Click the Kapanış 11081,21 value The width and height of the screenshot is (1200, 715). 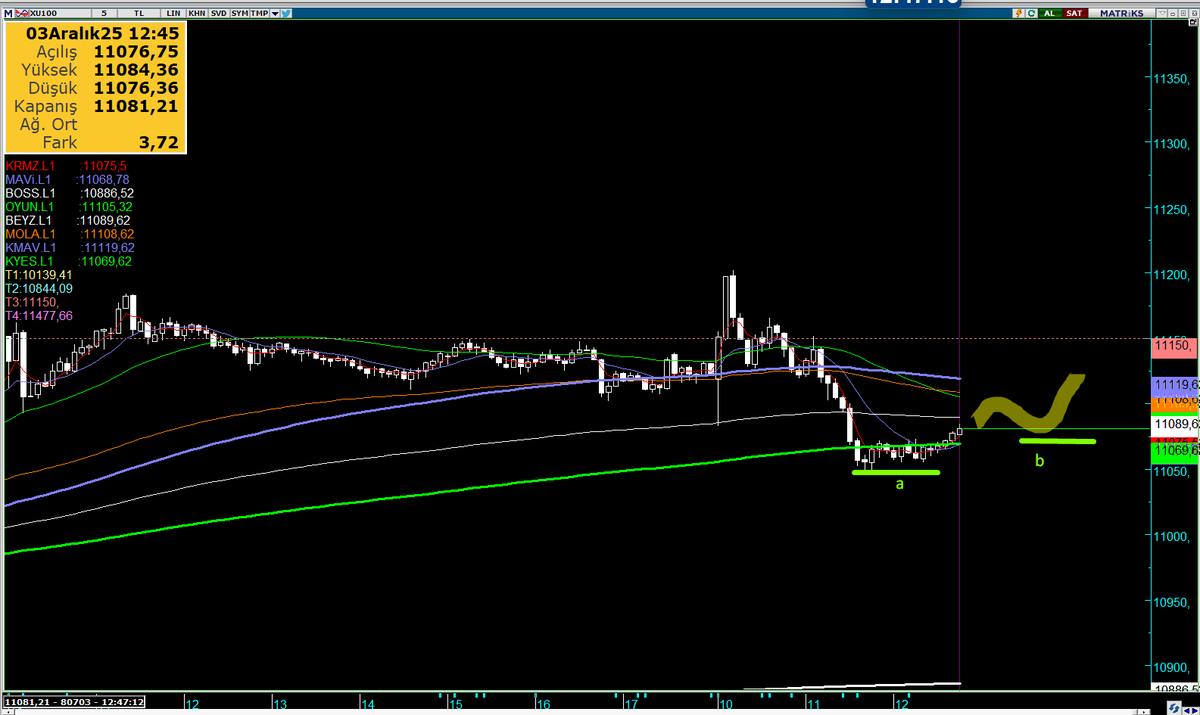pyautogui.click(x=136, y=105)
